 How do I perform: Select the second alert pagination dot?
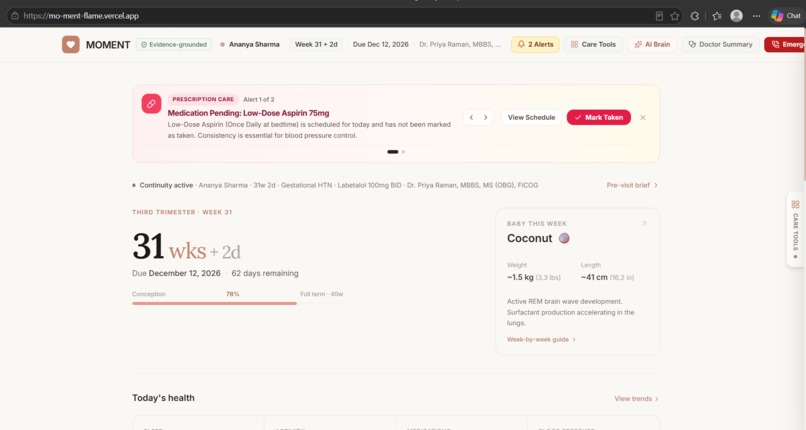point(404,152)
